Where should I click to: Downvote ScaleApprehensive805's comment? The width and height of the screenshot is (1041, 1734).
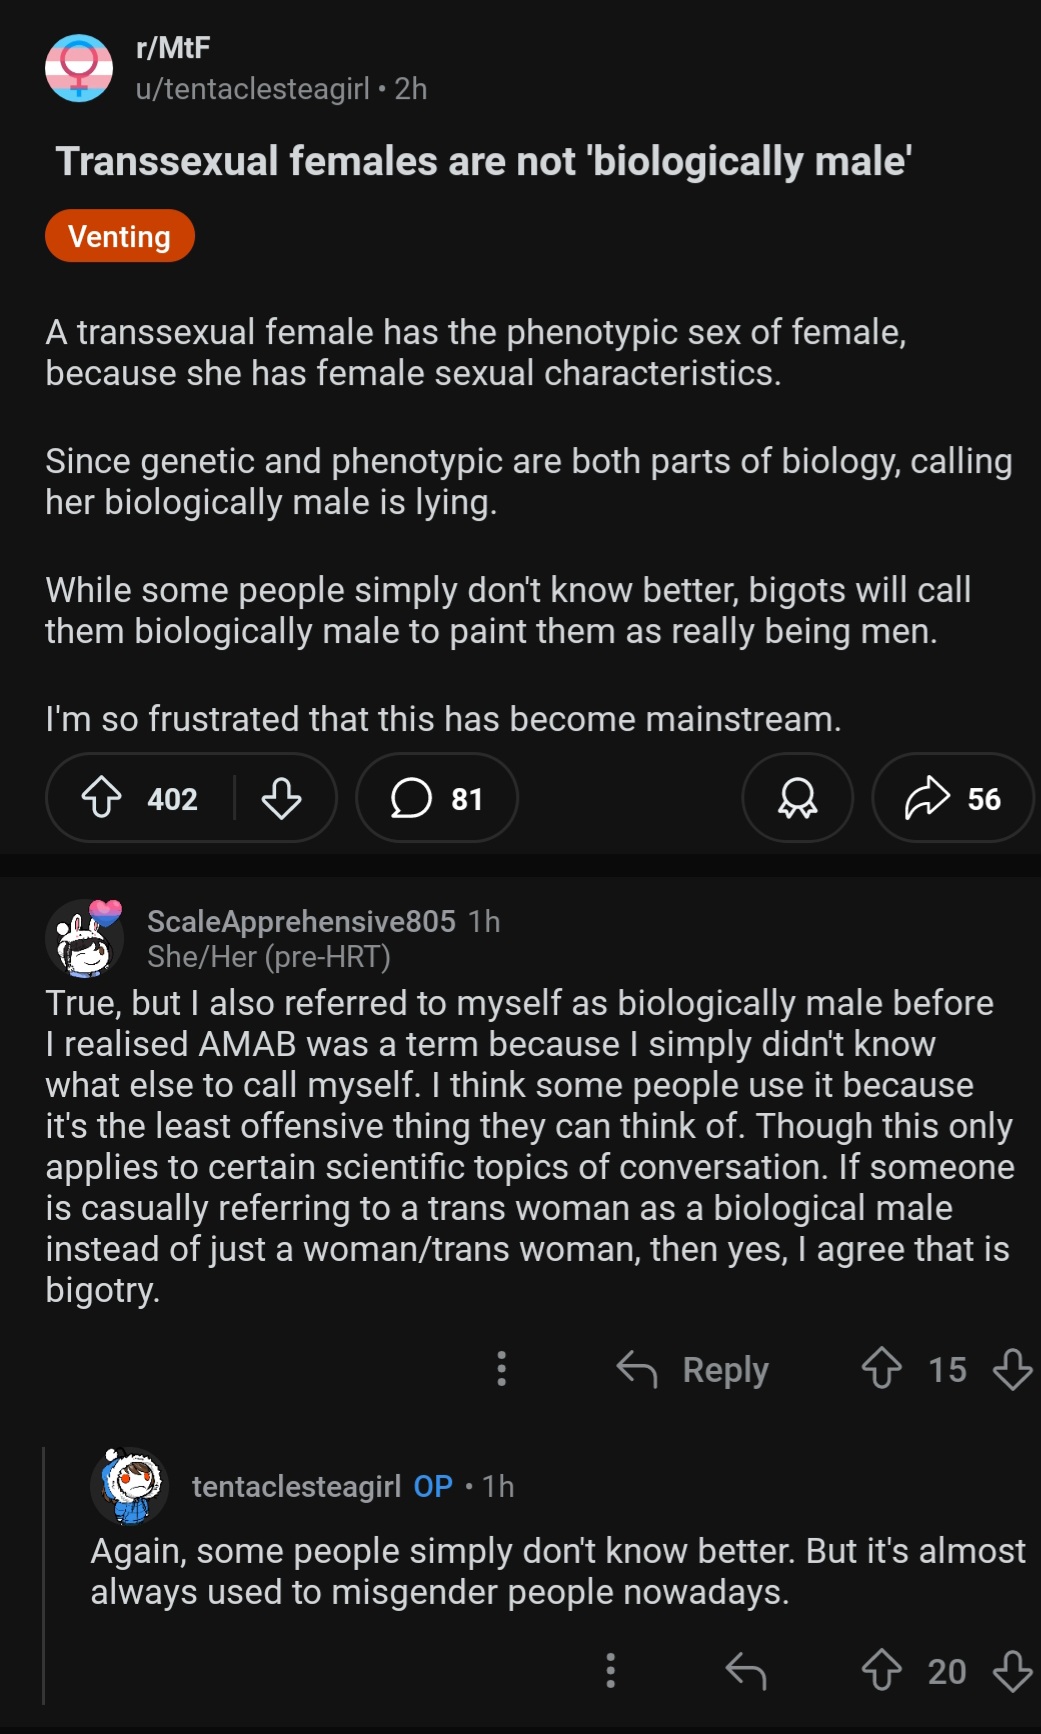1012,1369
